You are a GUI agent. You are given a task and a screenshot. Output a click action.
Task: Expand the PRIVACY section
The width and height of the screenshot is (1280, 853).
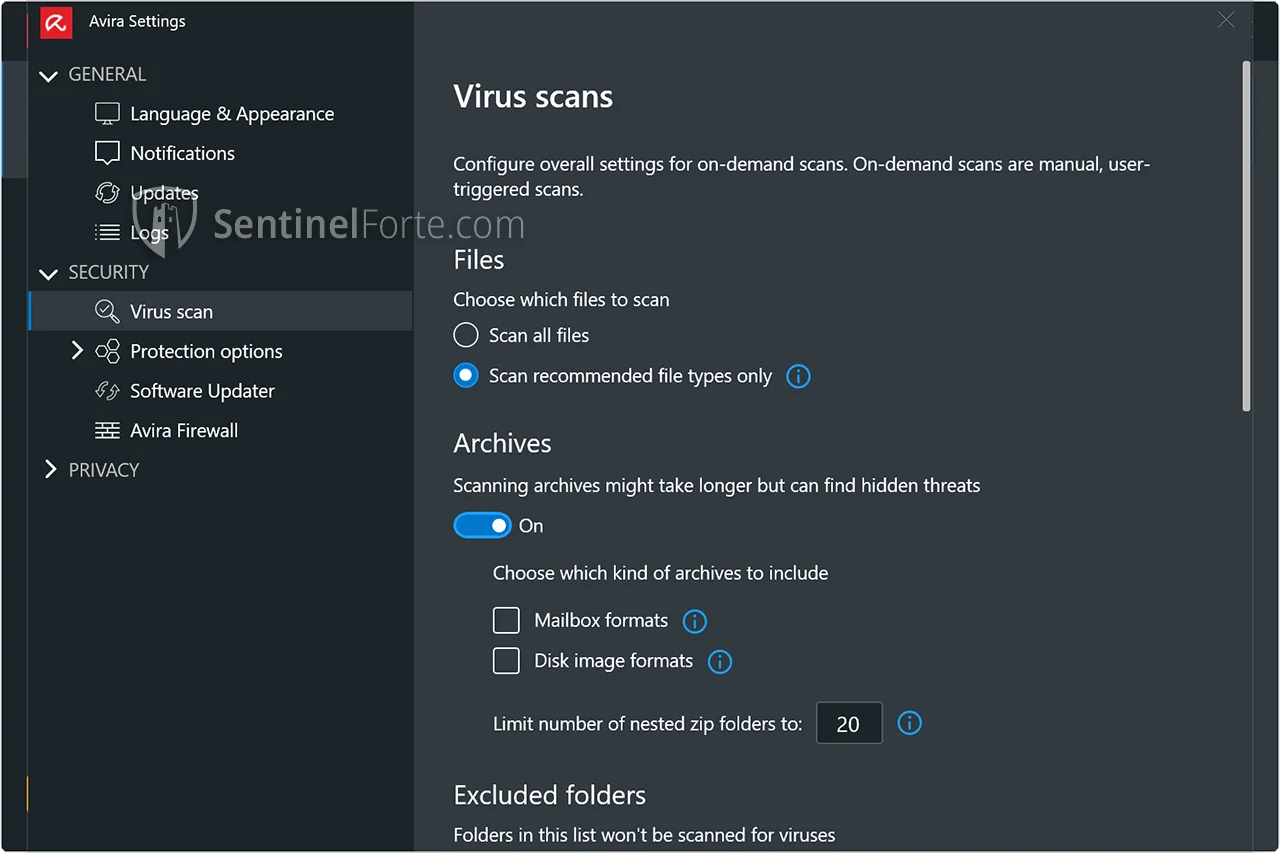[x=51, y=469]
